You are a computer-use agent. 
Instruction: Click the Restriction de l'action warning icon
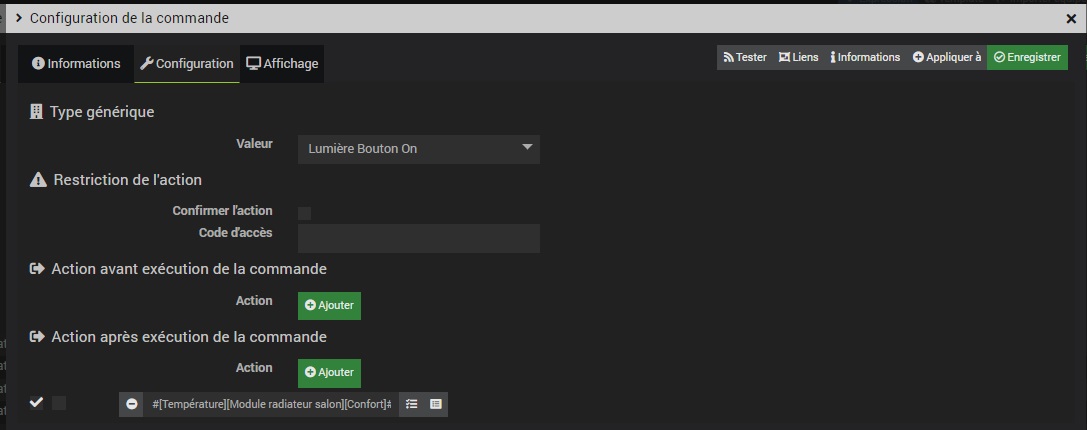(x=38, y=180)
